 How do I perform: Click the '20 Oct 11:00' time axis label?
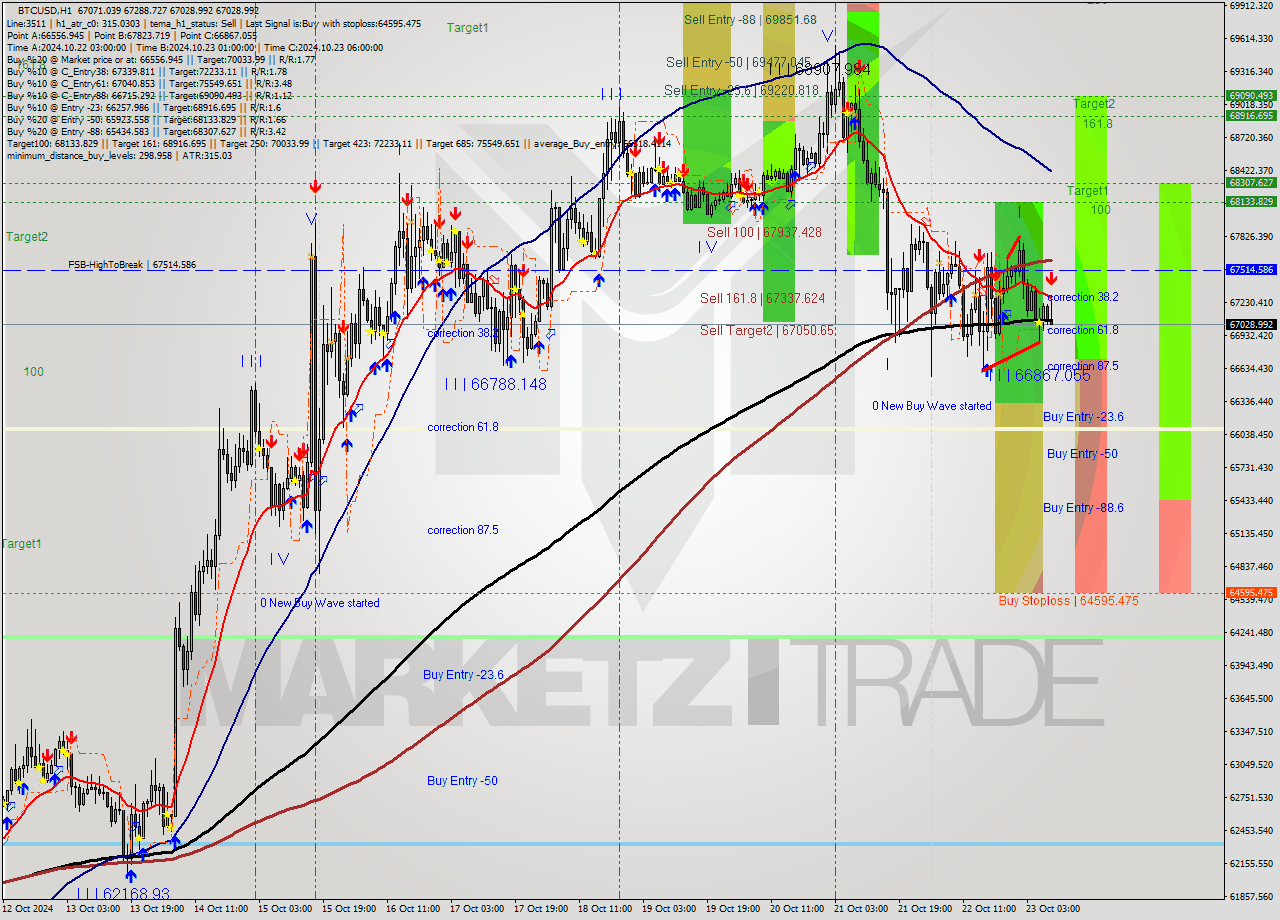coord(797,909)
